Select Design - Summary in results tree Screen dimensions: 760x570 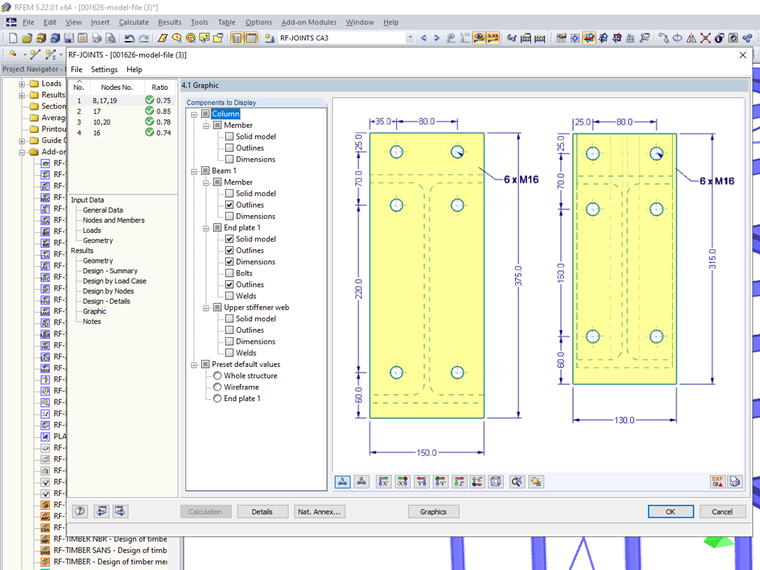[110, 271]
